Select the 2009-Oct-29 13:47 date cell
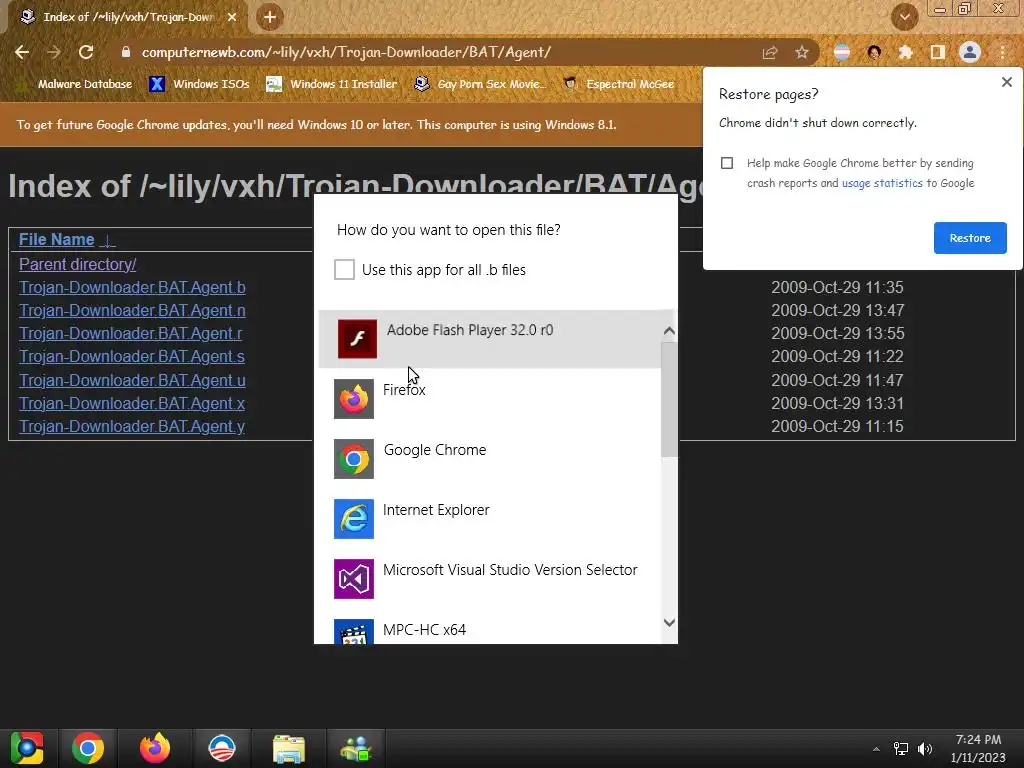Image resolution: width=1024 pixels, height=768 pixels. coord(837,310)
